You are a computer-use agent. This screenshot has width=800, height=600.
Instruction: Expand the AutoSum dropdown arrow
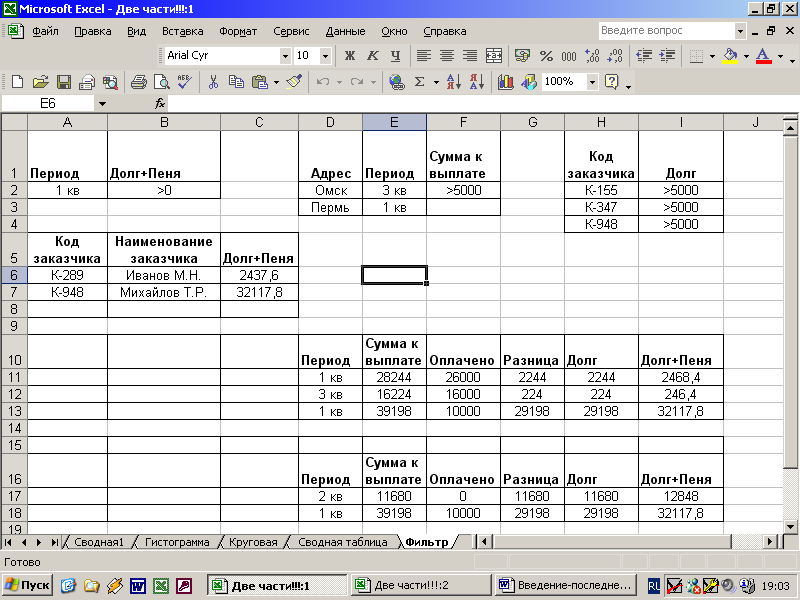click(x=436, y=82)
